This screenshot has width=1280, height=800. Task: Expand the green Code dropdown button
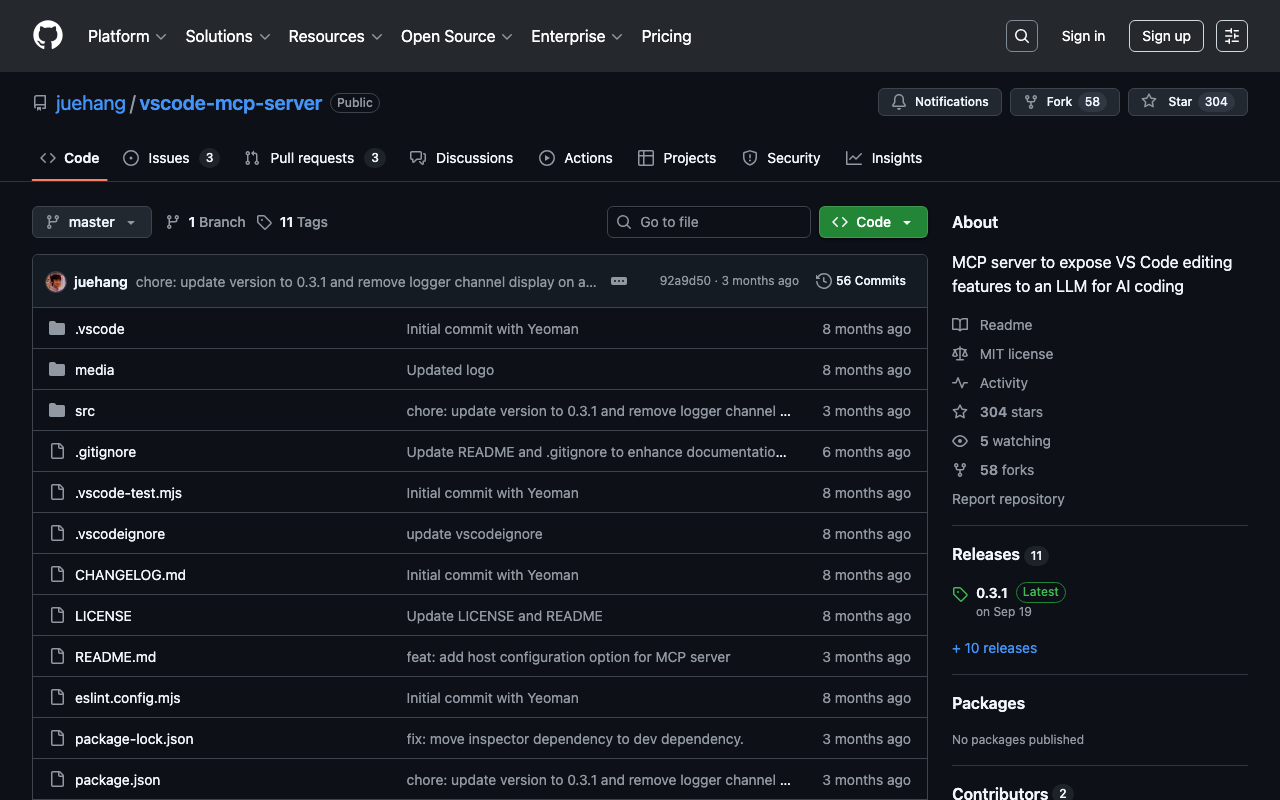pos(872,222)
